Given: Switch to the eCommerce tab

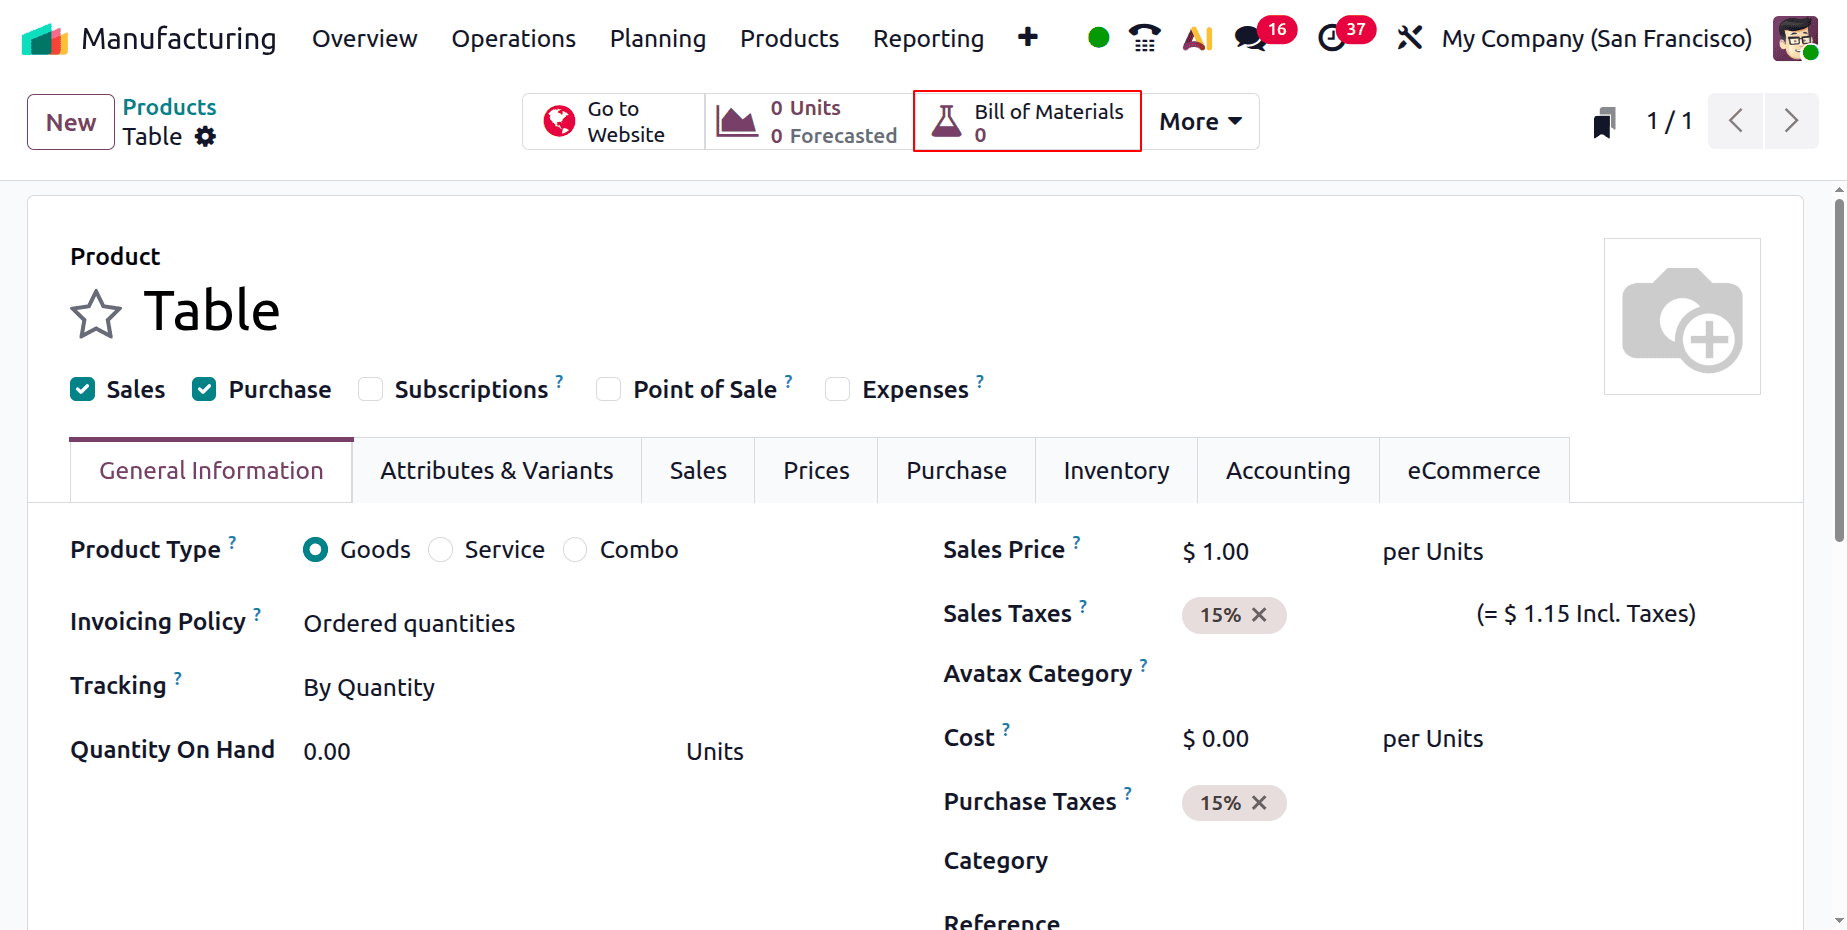Looking at the screenshot, I should click(1474, 470).
